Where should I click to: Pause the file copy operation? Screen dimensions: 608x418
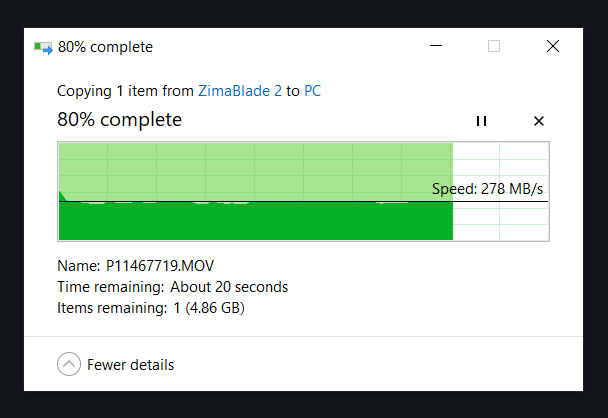coord(481,121)
